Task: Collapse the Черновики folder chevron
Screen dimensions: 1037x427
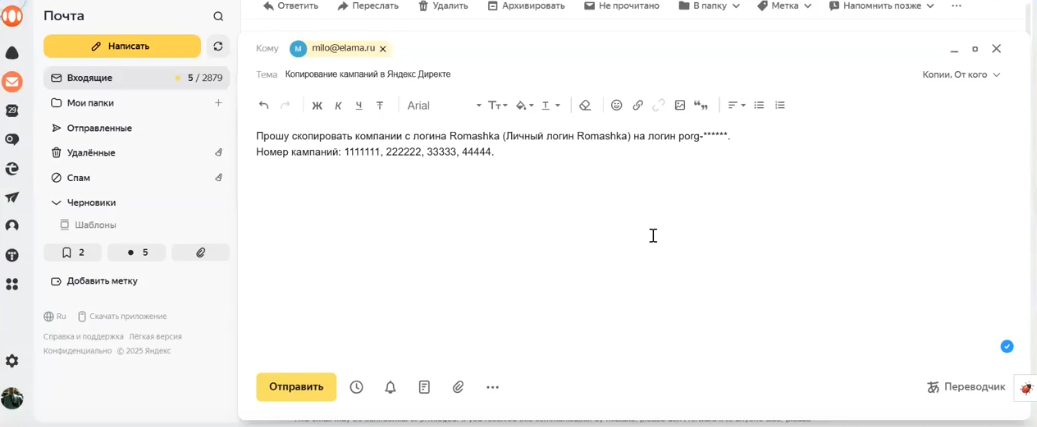Action: (56, 203)
